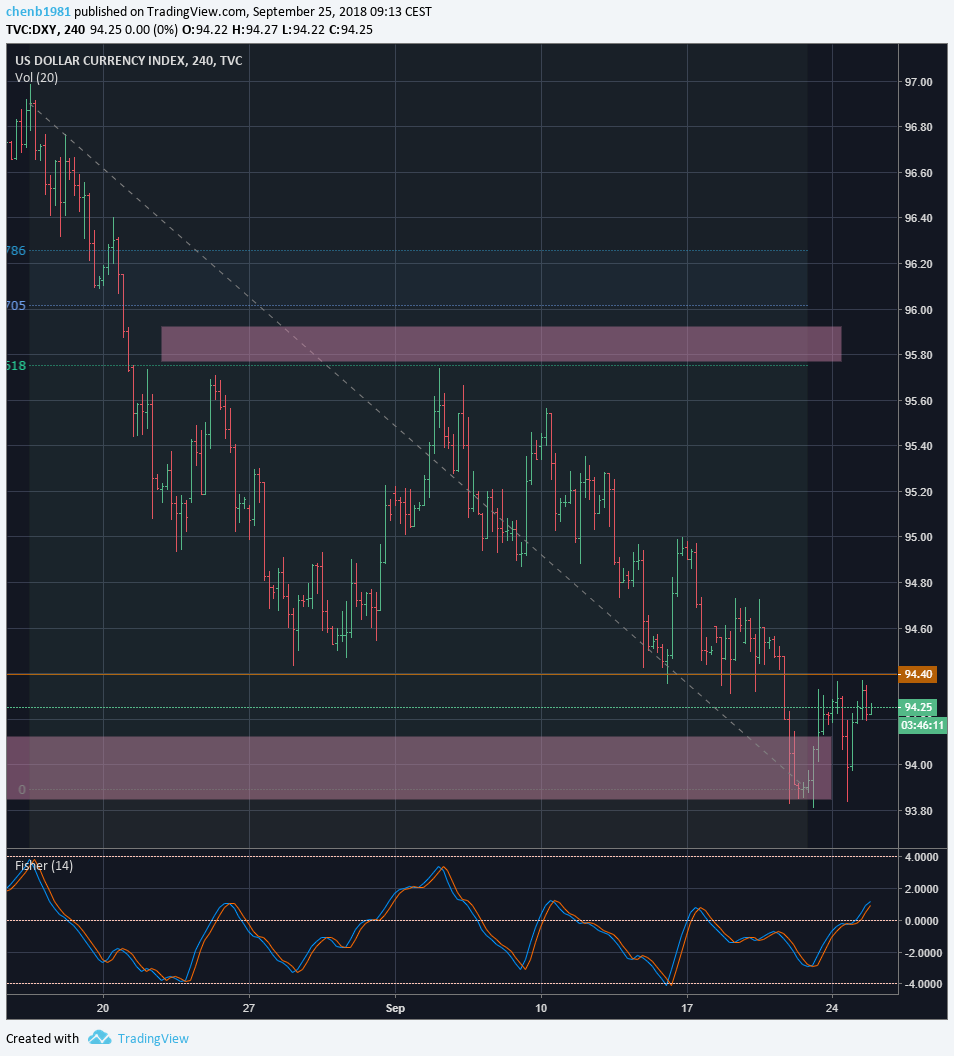The height and width of the screenshot is (1056, 954).
Task: Select the upper pink resistance zone rectangle
Action: 501,343
